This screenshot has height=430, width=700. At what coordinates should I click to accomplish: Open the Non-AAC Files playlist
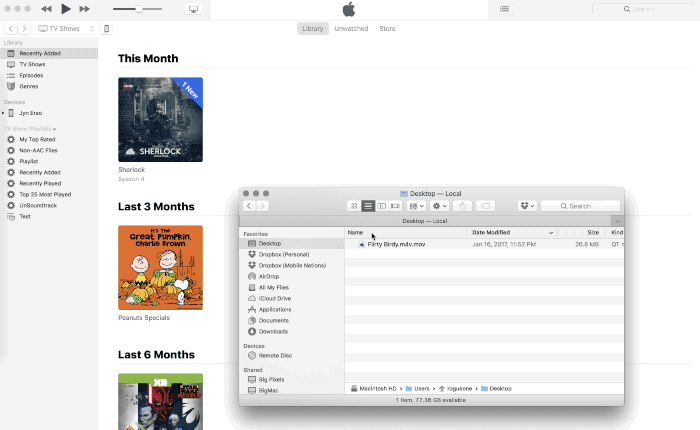click(49, 150)
